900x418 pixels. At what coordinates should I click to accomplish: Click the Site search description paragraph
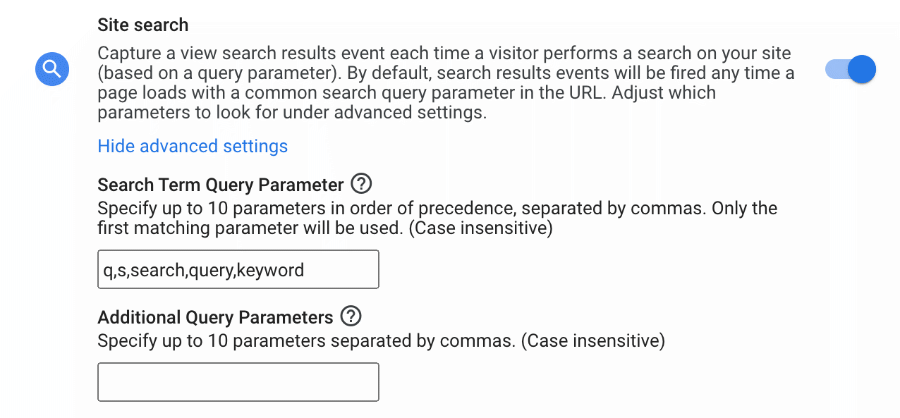[446, 83]
